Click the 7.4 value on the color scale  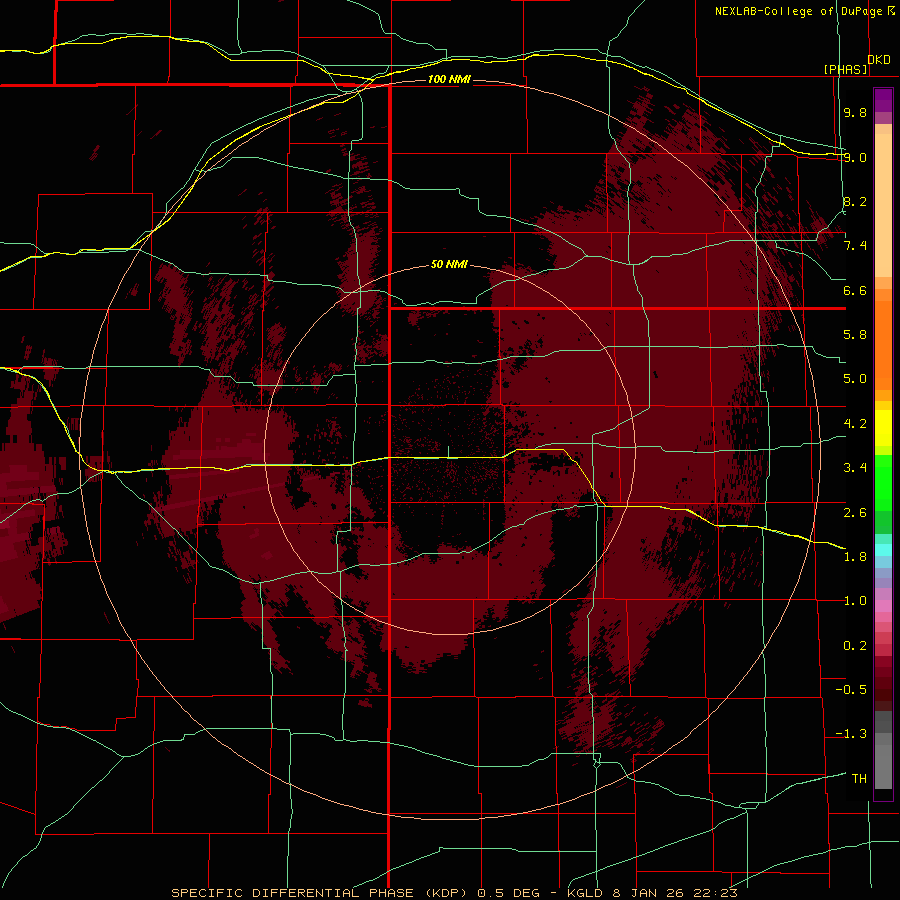855,246
